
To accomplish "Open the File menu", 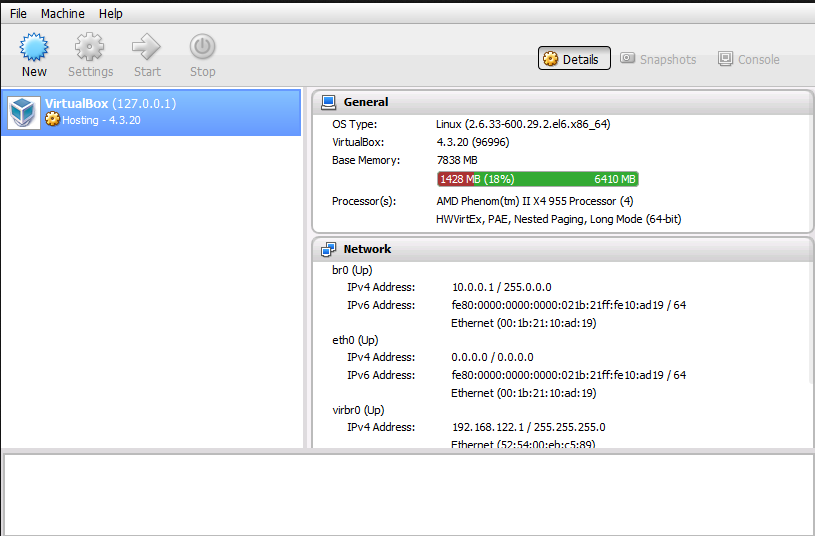I will coord(18,14).
